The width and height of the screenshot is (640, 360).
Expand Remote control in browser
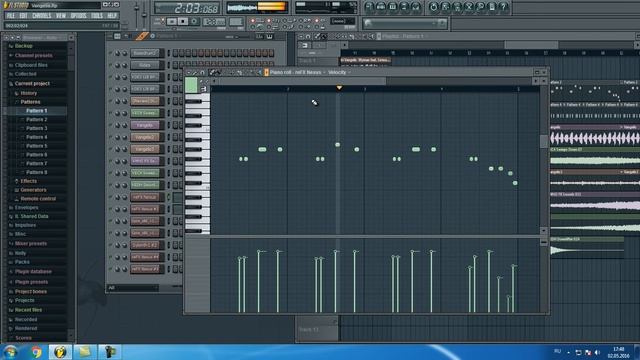pos(38,199)
